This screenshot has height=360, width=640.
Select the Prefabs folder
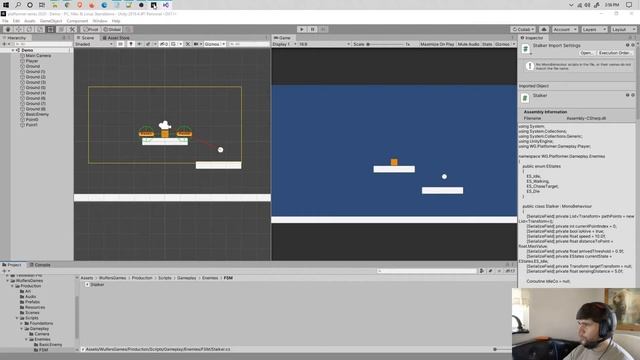click(32, 302)
